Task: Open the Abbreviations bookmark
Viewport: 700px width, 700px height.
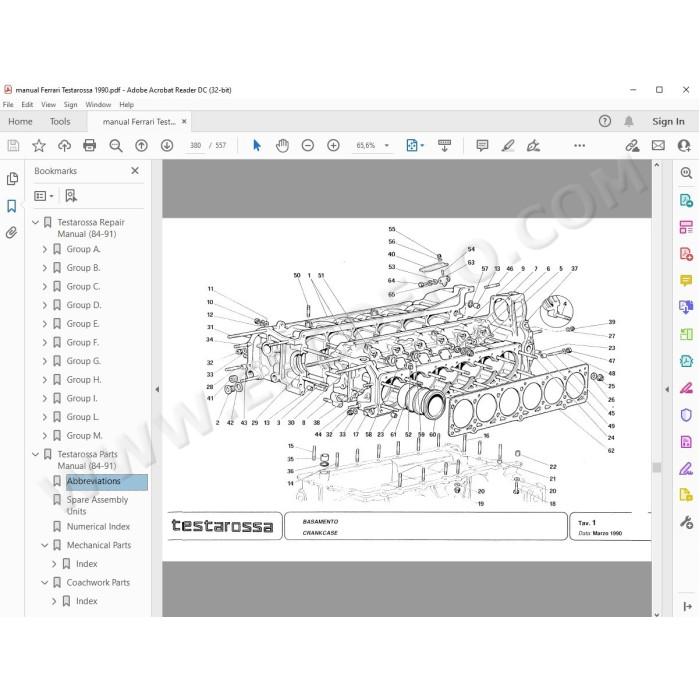Action: [x=93, y=481]
